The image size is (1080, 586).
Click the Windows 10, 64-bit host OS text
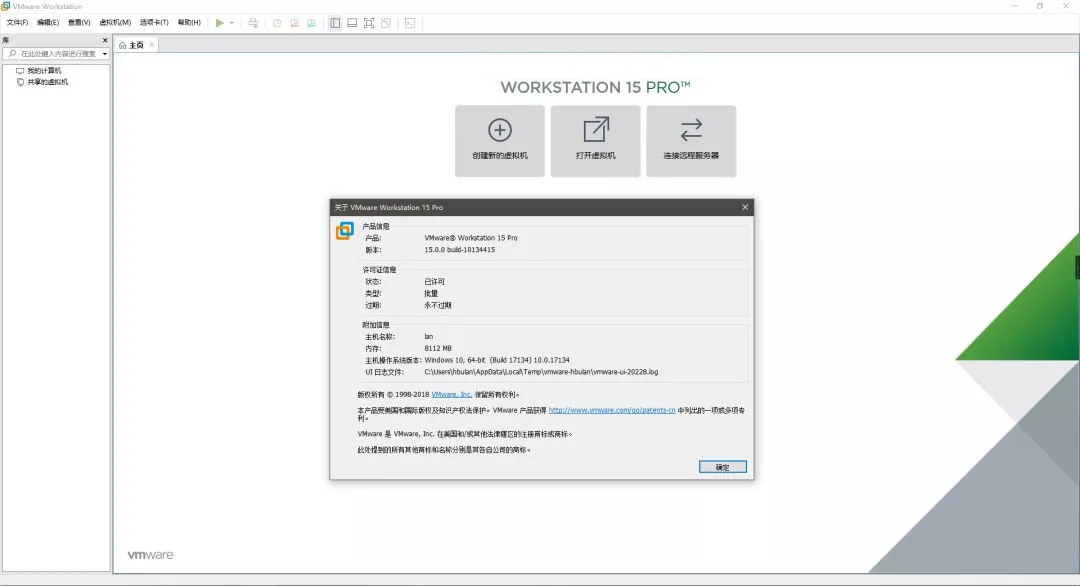(x=497, y=360)
